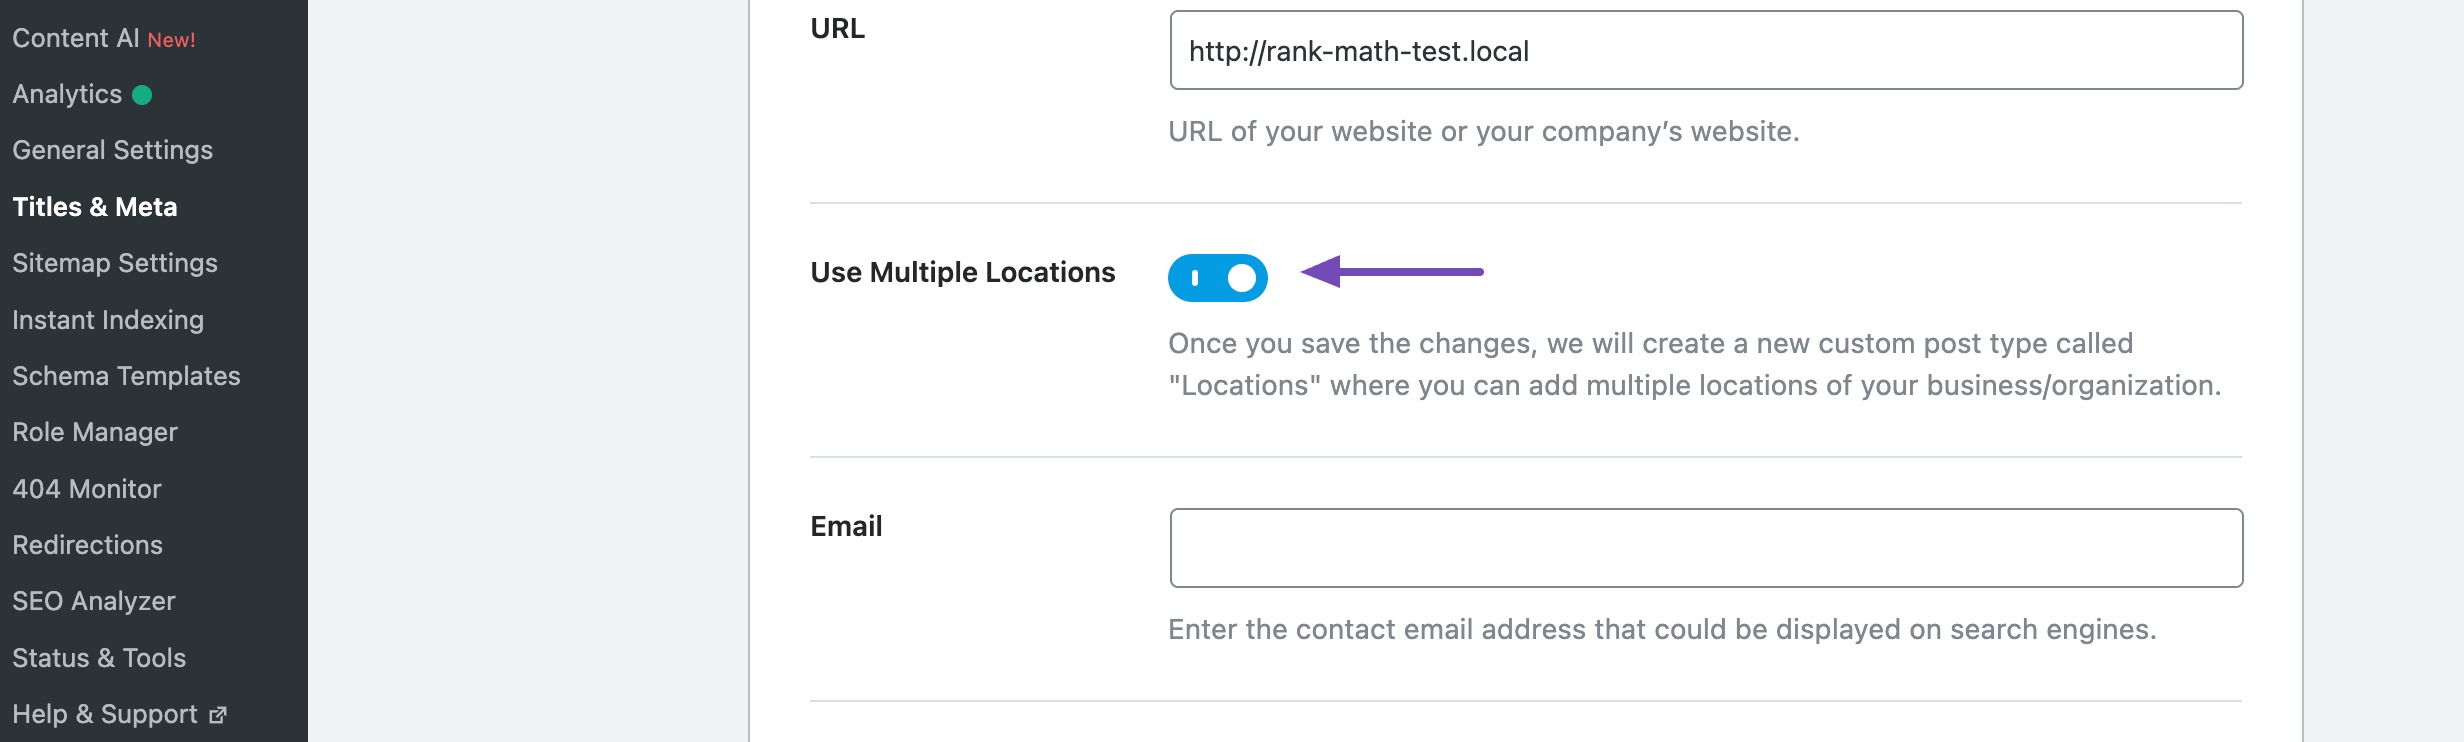
Task: Navigate to Schema Templates
Action: (126, 376)
